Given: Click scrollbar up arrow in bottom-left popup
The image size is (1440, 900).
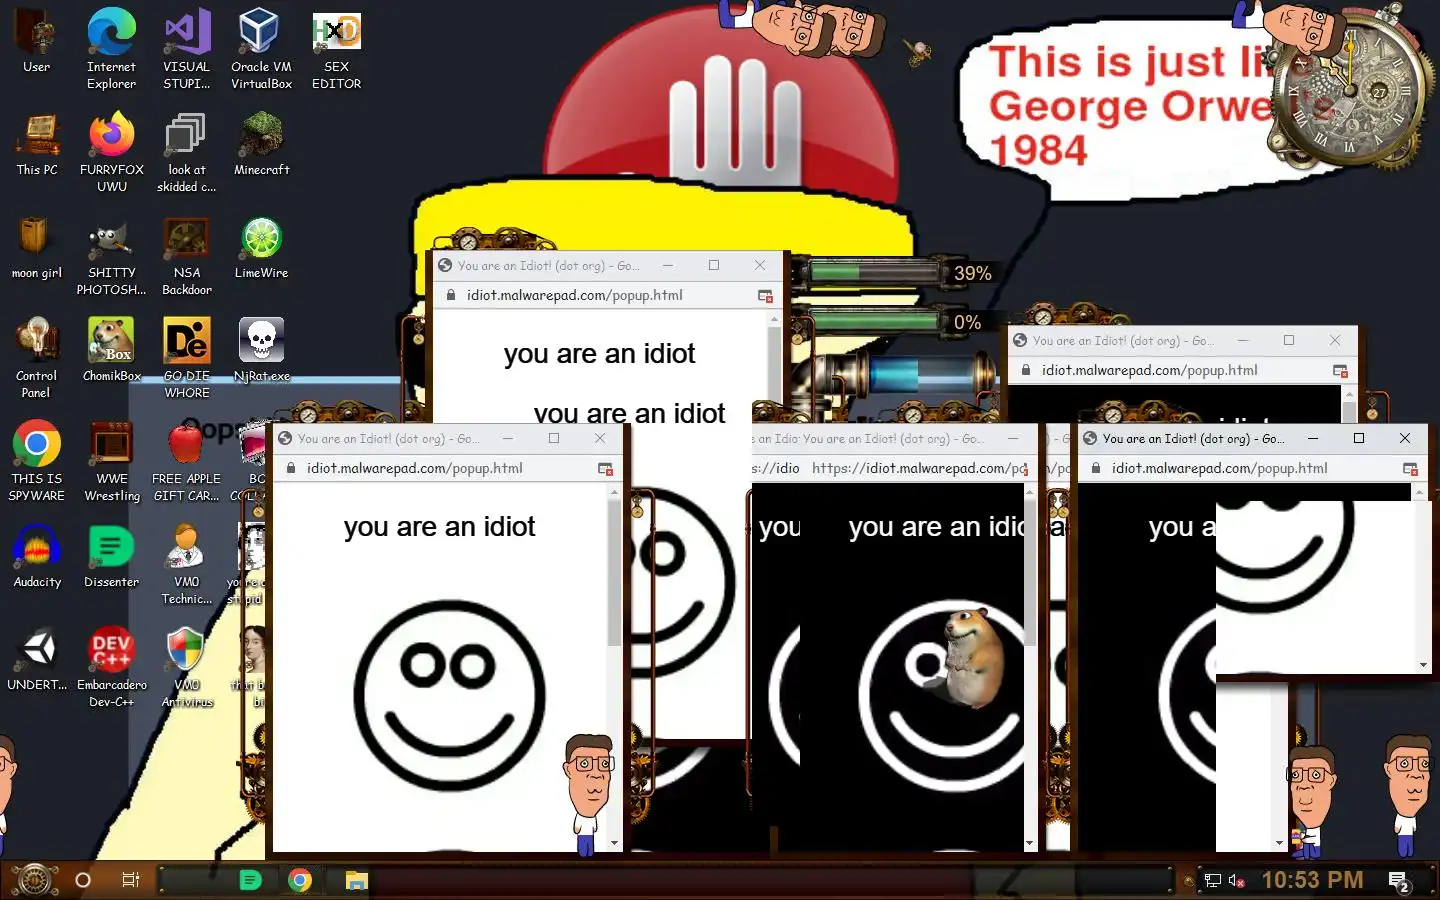Looking at the screenshot, I should point(614,491).
